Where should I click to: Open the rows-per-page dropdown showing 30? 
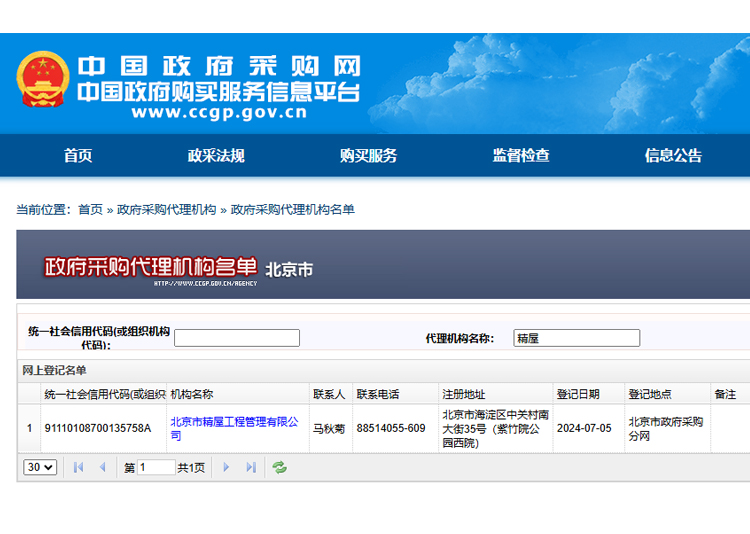(40, 467)
